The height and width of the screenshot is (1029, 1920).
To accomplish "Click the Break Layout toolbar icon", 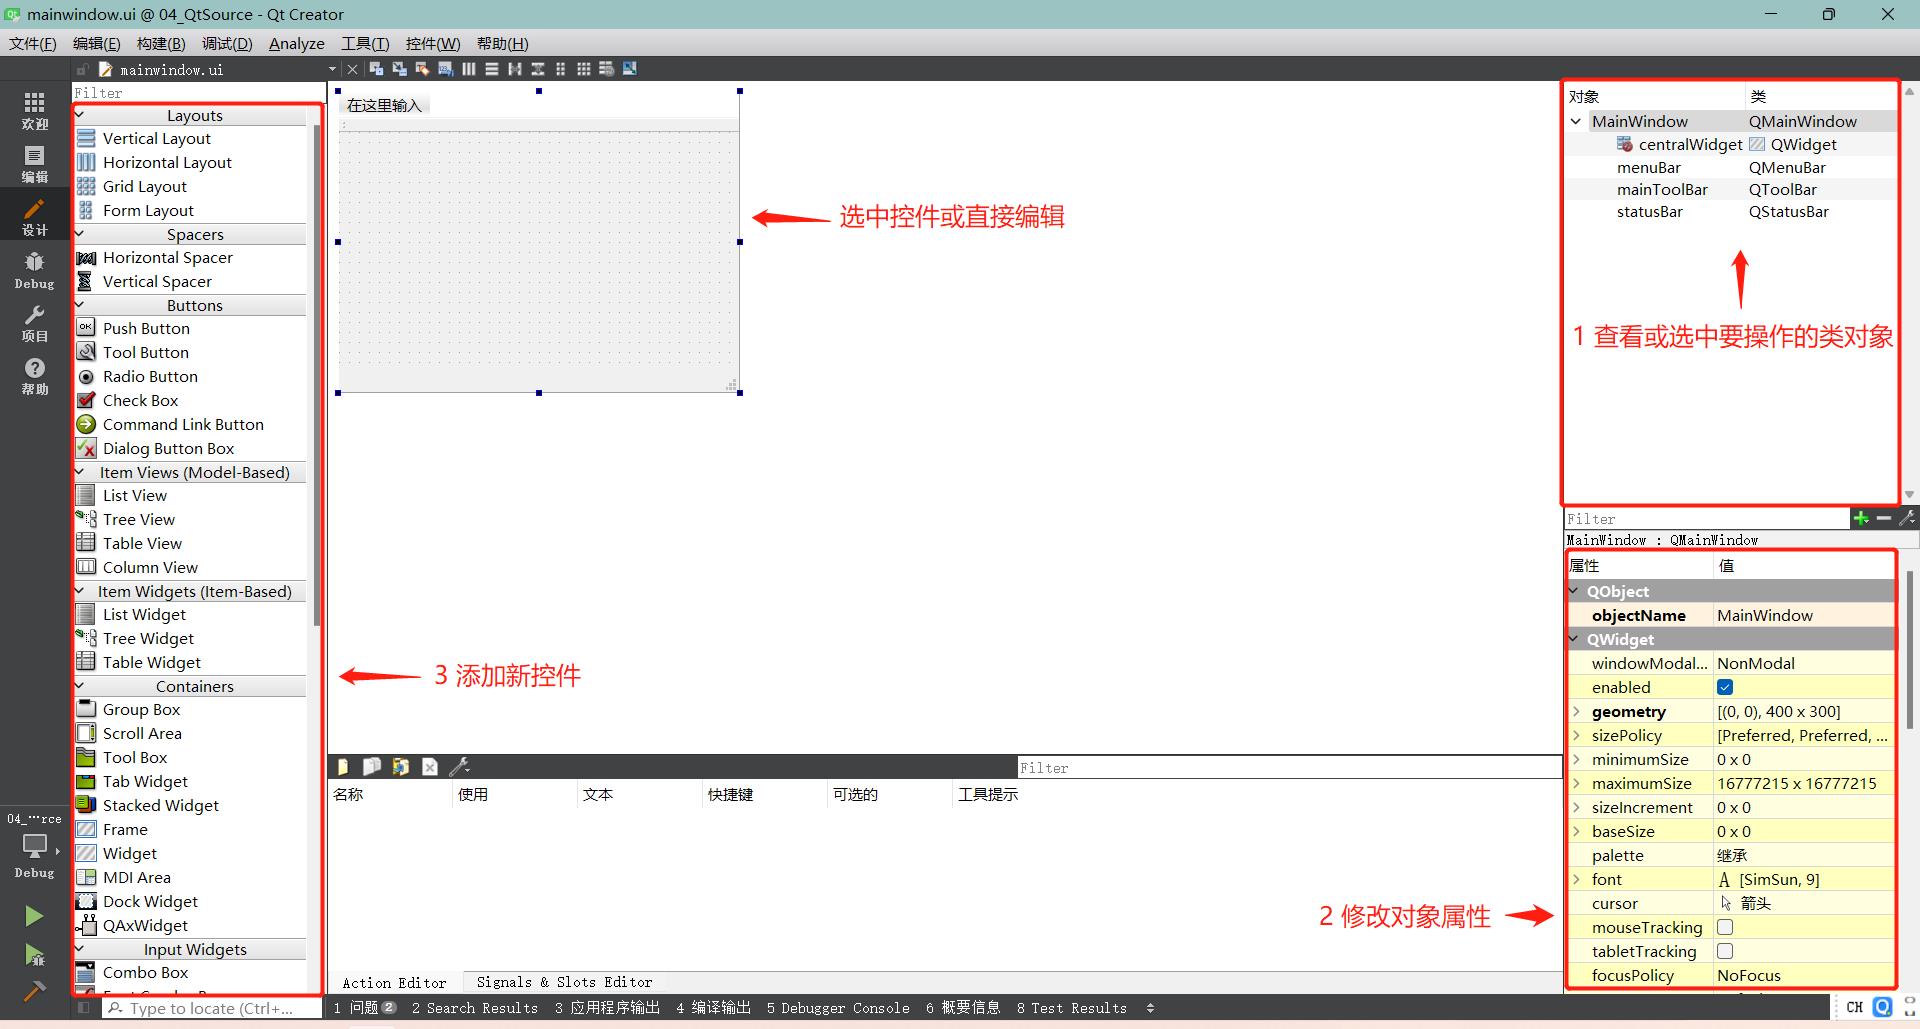I will [606, 69].
